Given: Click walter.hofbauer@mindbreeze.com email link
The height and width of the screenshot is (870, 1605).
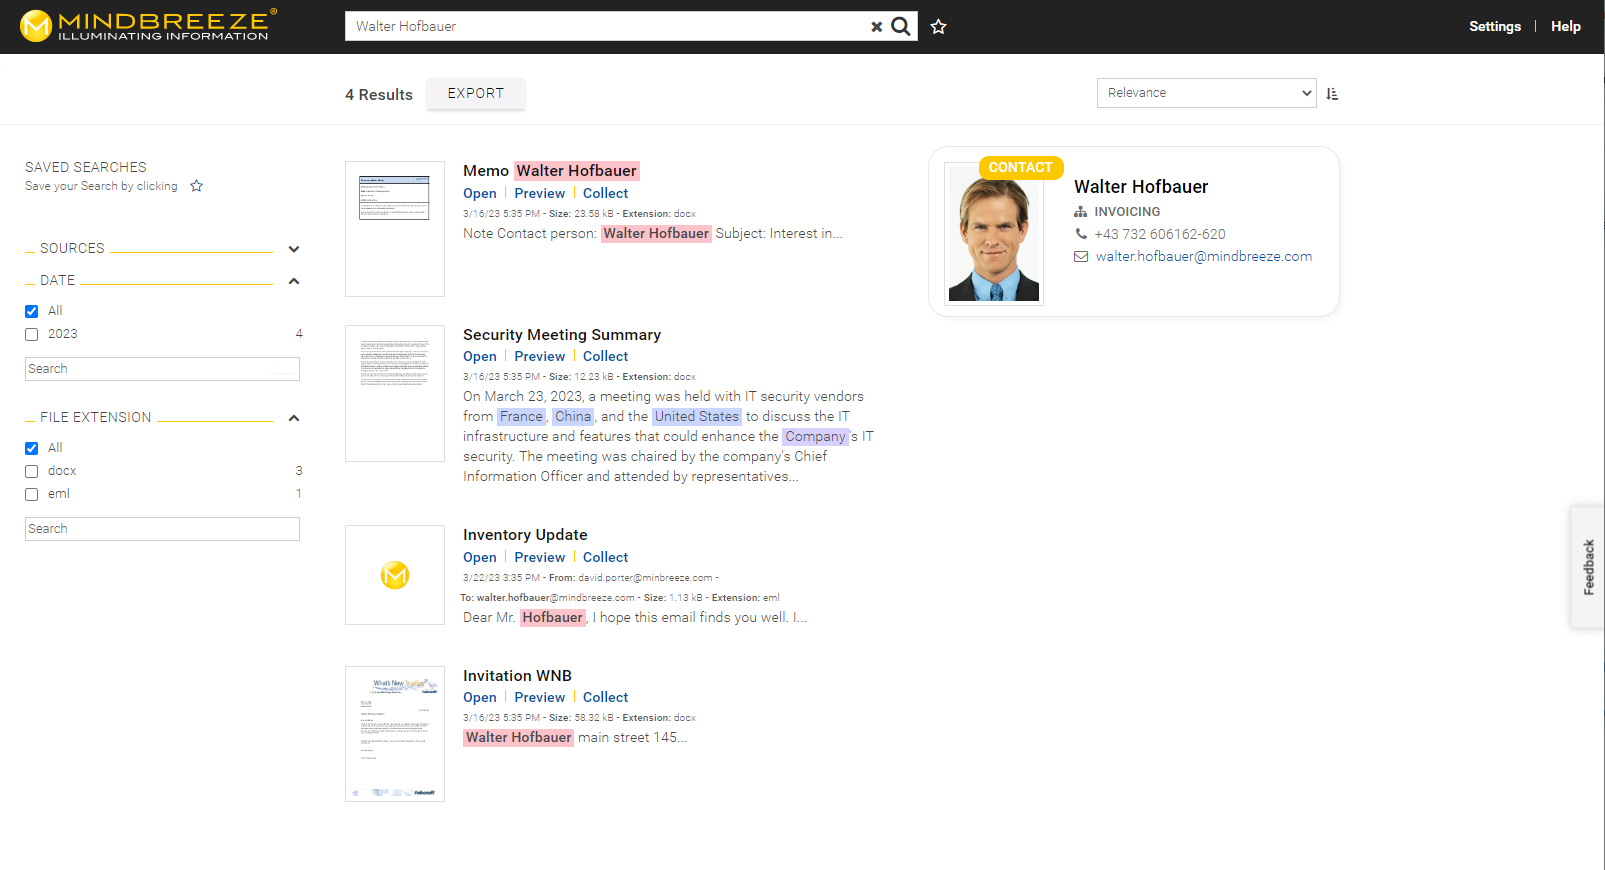Looking at the screenshot, I should (1204, 257).
